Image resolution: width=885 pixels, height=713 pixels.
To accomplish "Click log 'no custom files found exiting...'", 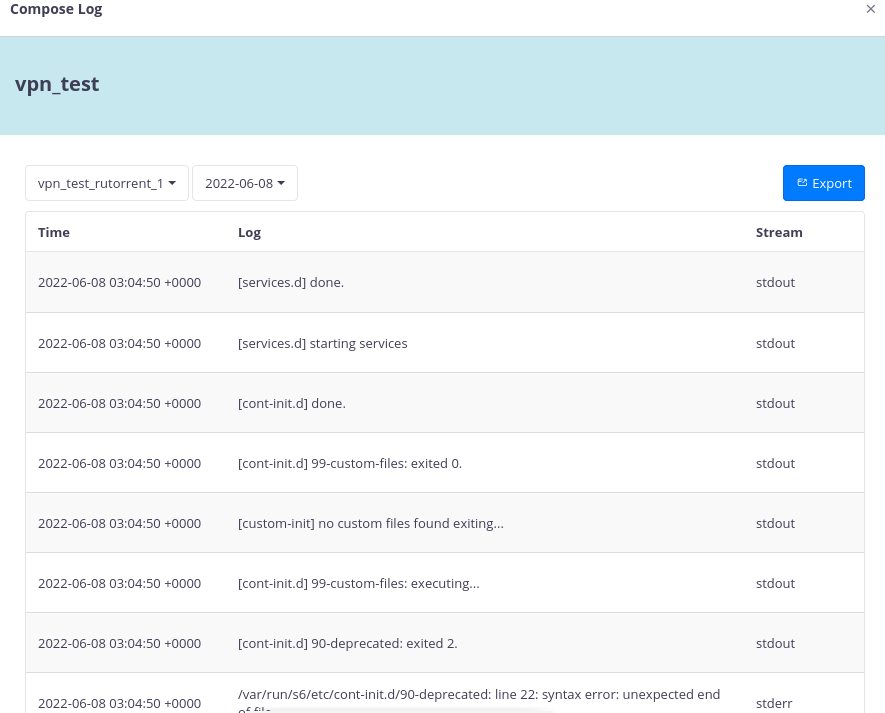I will [371, 523].
